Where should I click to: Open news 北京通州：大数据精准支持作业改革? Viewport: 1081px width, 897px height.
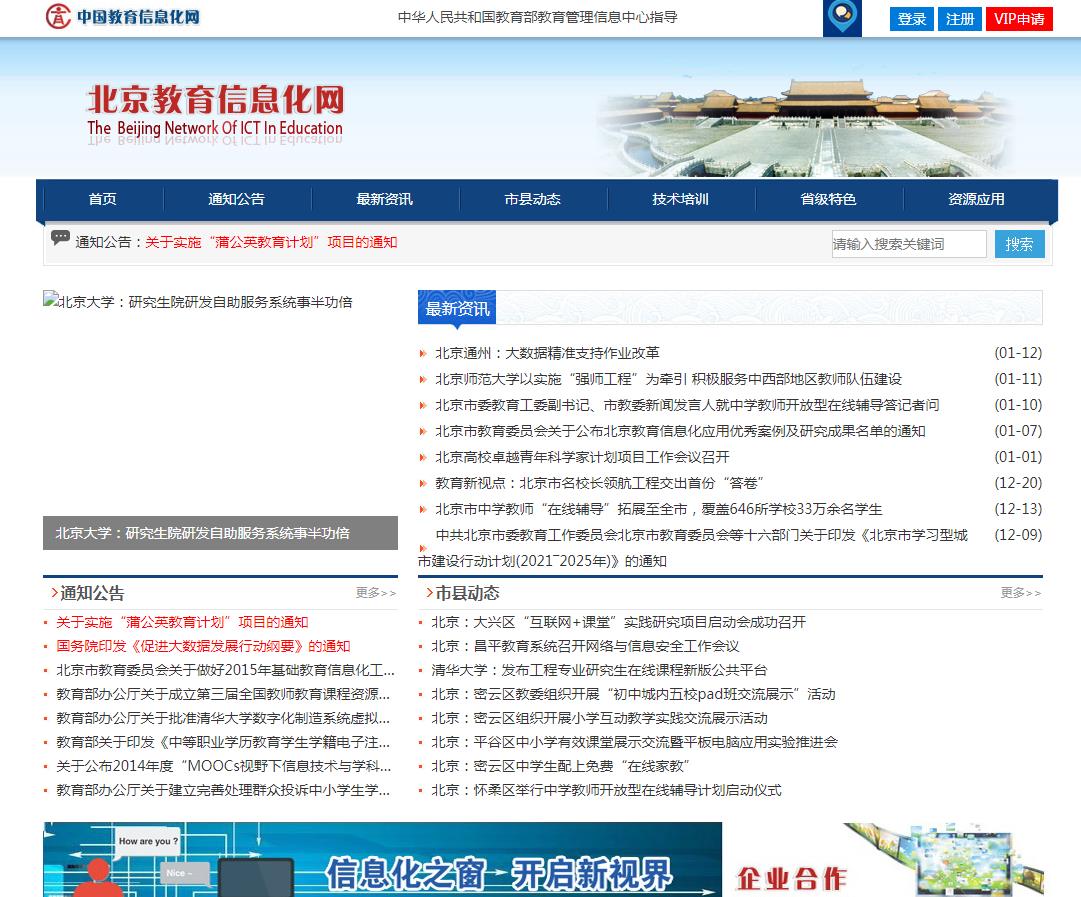(547, 353)
